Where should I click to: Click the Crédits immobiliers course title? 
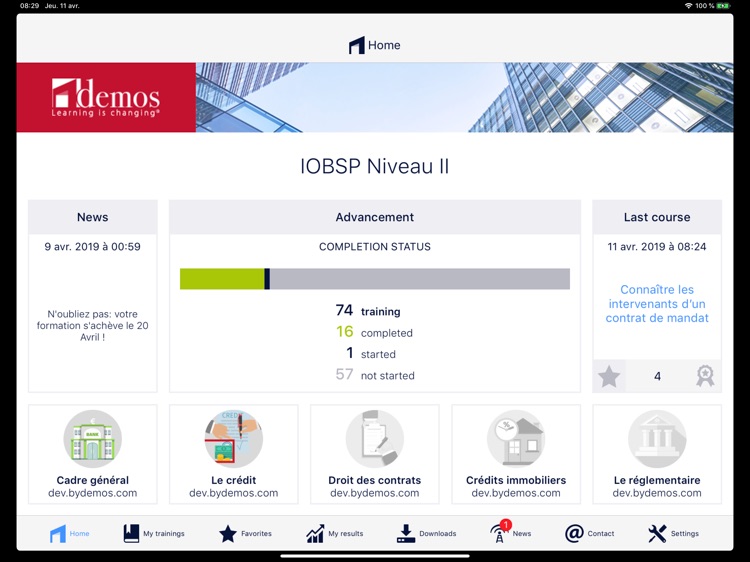point(516,480)
